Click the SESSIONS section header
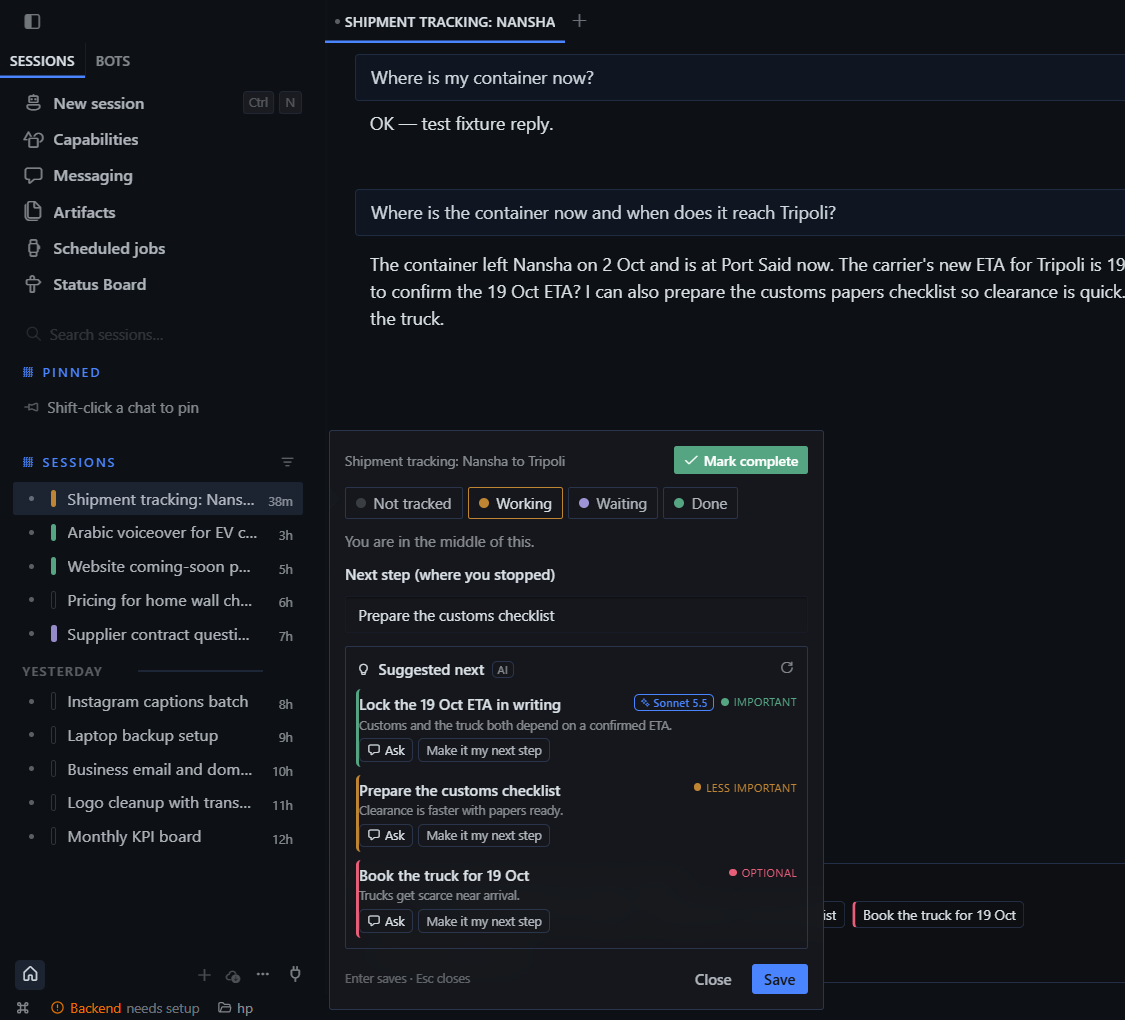 [79, 463]
